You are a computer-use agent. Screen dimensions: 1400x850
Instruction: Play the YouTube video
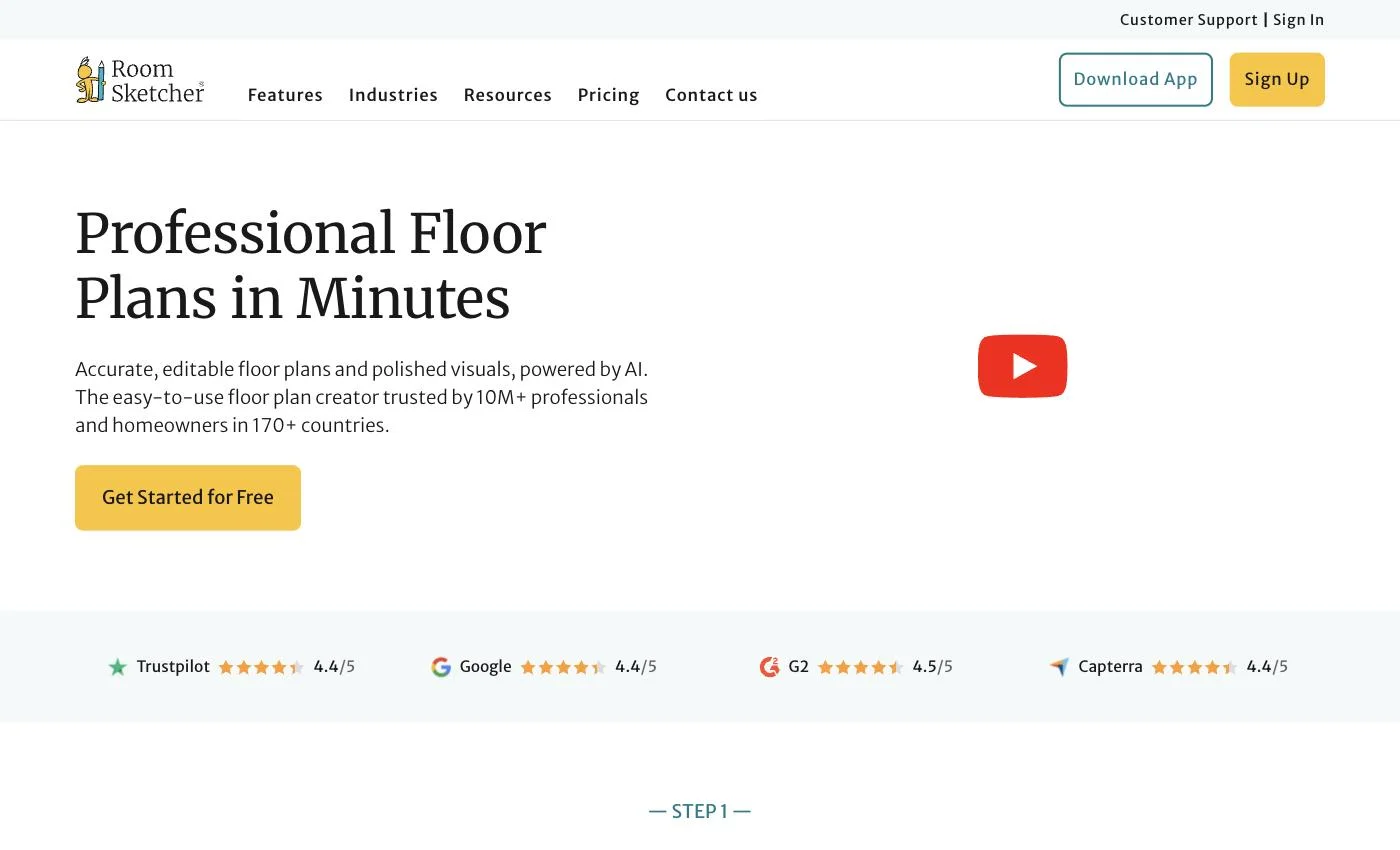point(1022,366)
